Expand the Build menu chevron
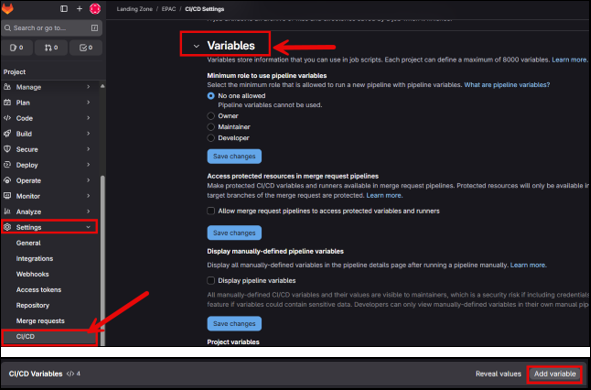Viewport: 591px width, 390px height. tap(88, 133)
